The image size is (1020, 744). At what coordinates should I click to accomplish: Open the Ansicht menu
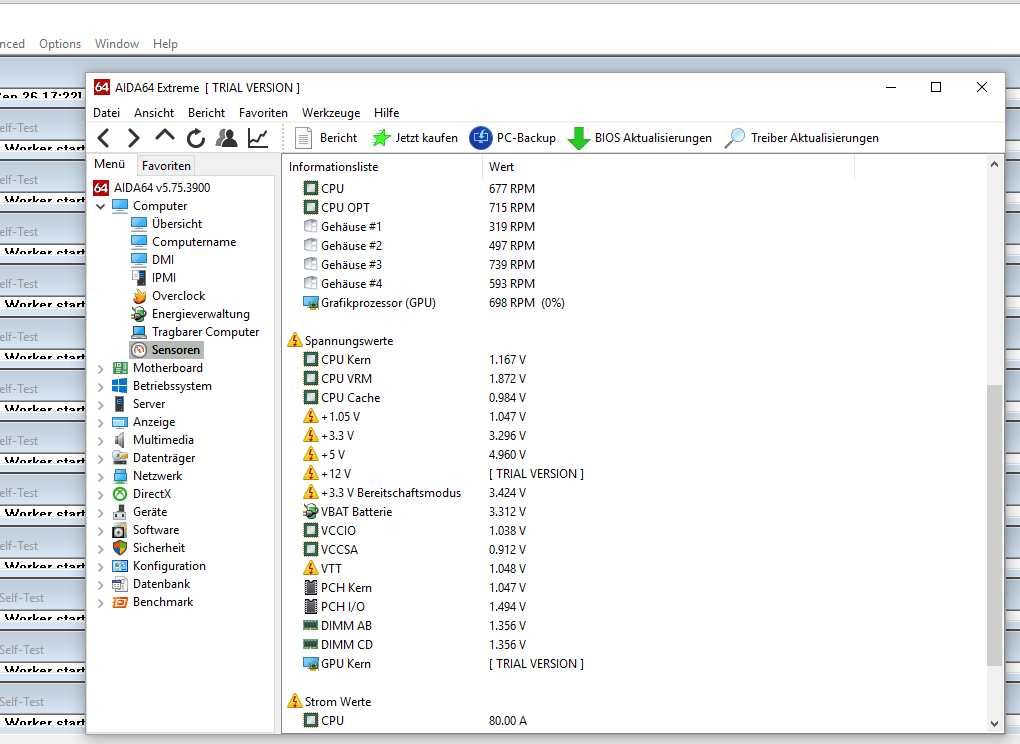(154, 113)
